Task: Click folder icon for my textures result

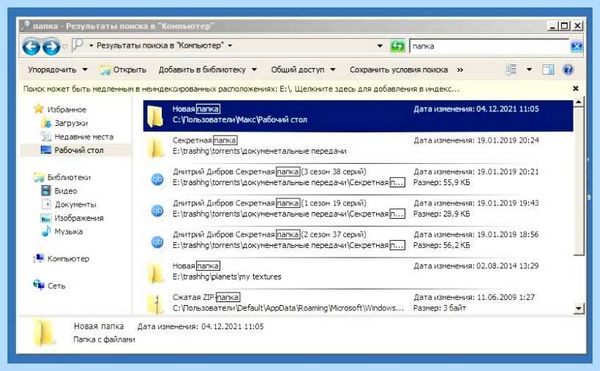Action: pyautogui.click(x=155, y=273)
